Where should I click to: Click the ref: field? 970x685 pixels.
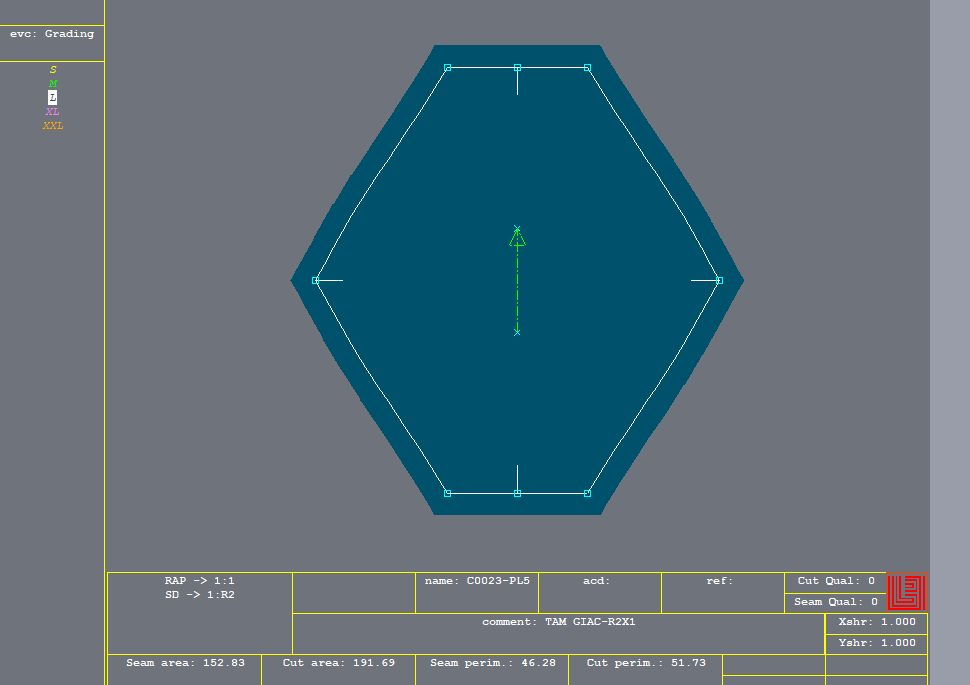[x=723, y=593]
